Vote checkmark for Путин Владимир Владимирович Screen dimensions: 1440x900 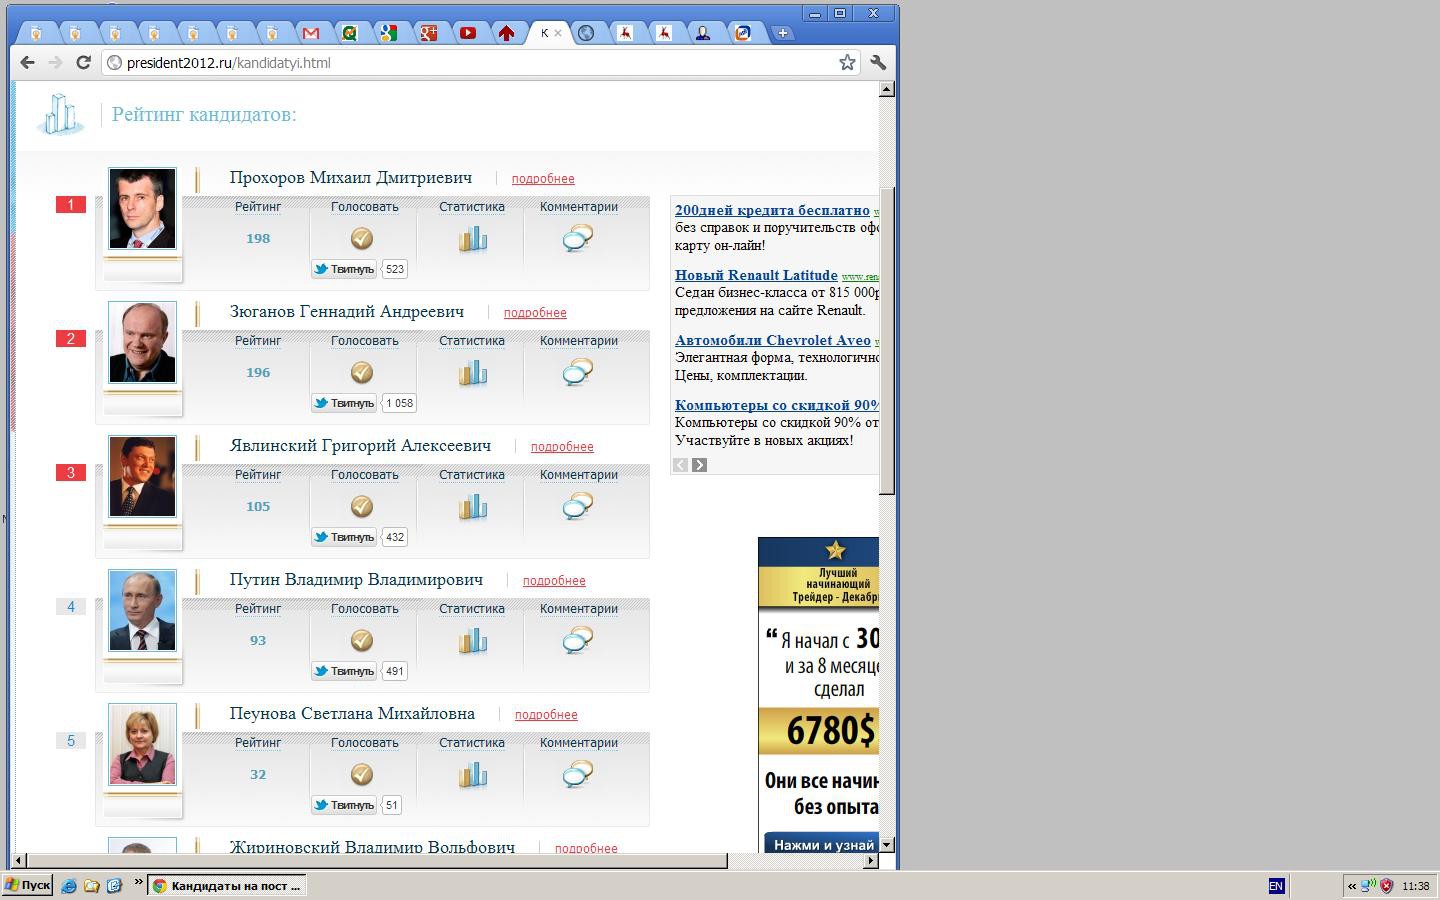(x=362, y=640)
